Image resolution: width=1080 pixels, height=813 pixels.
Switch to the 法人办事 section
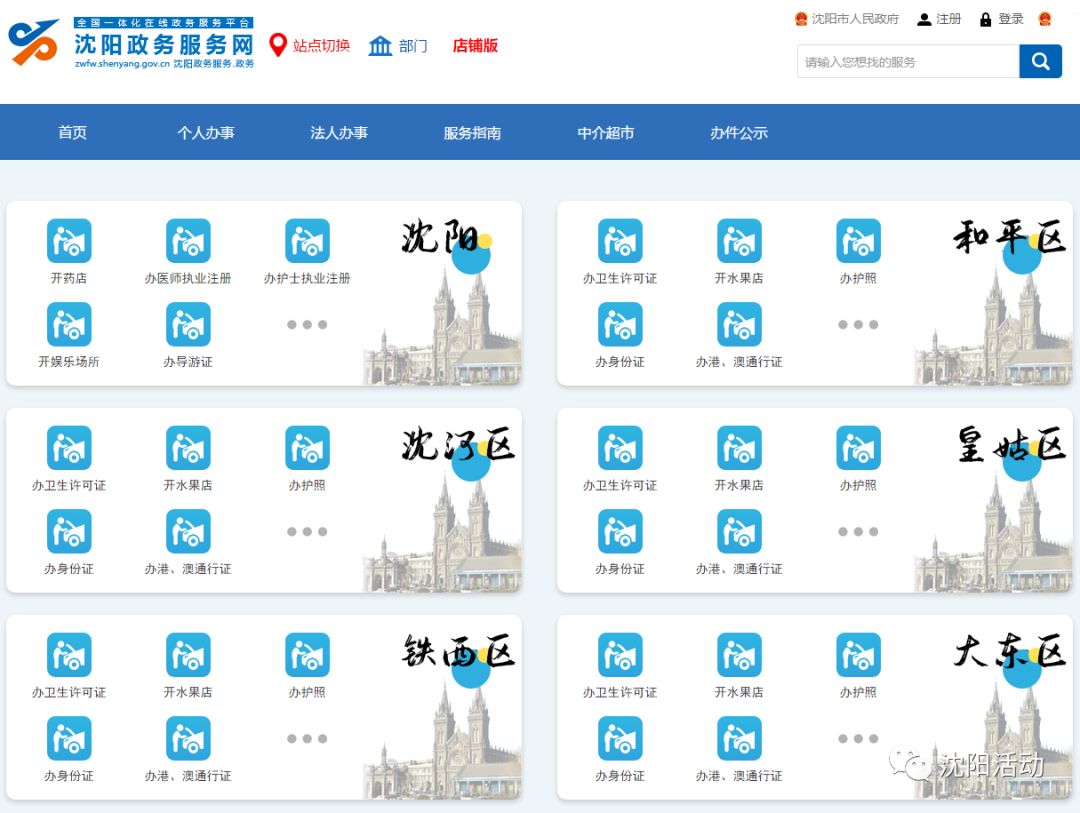[340, 131]
